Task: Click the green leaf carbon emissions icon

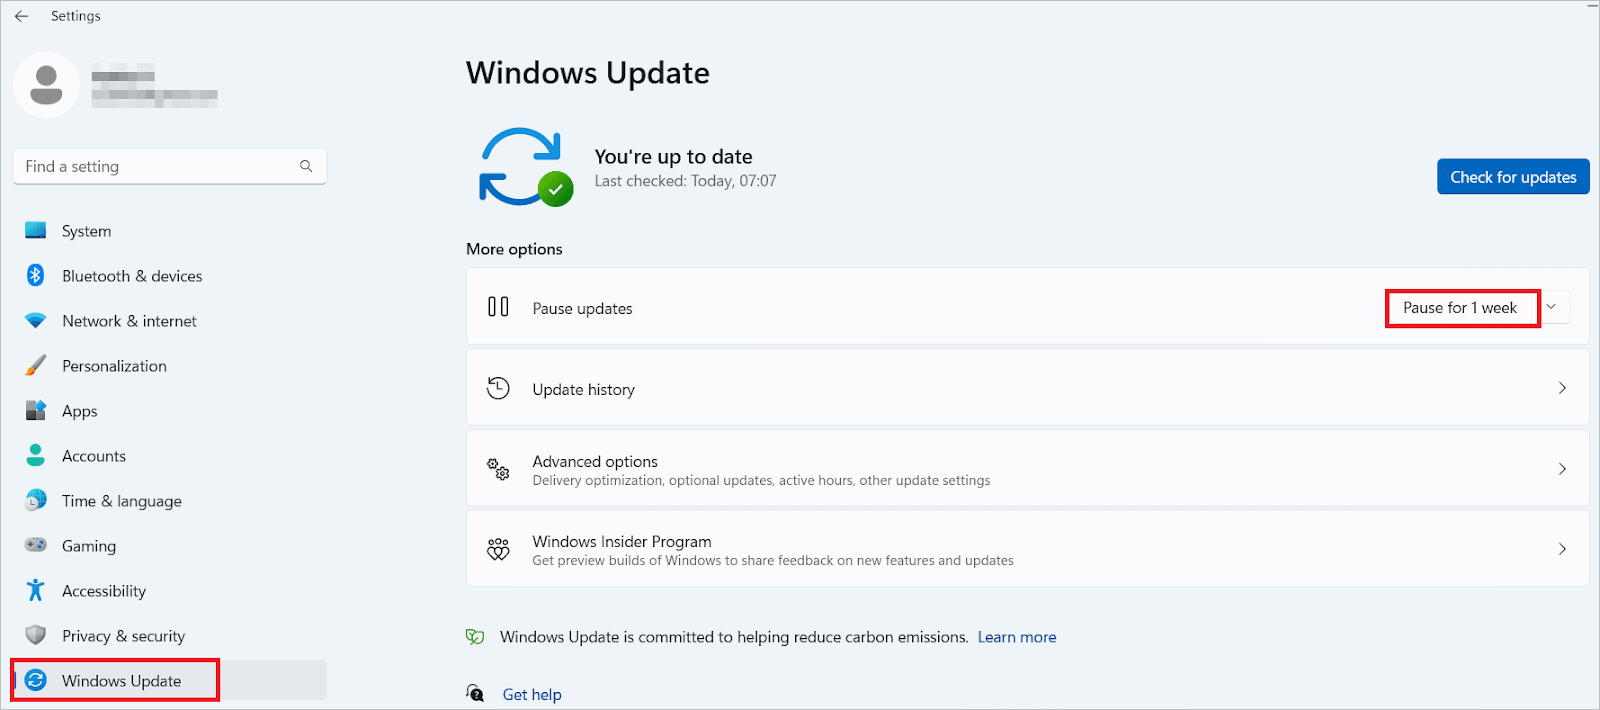Action: point(475,637)
